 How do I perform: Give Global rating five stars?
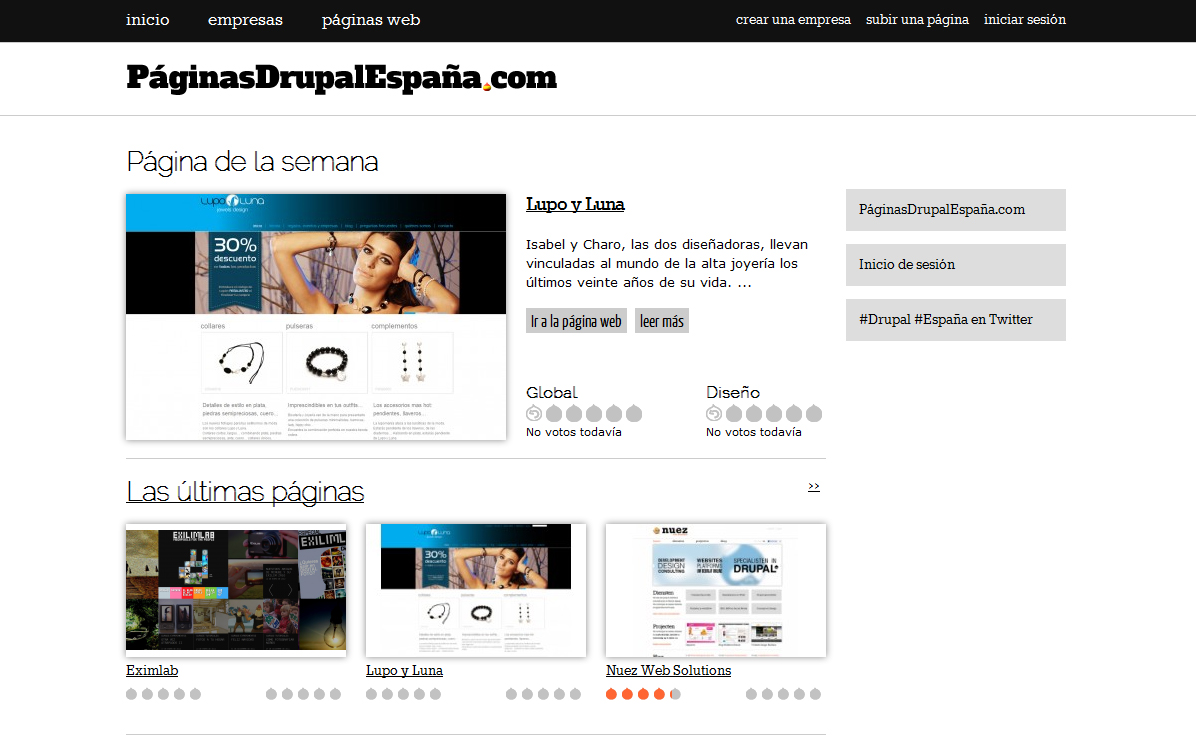coord(634,413)
